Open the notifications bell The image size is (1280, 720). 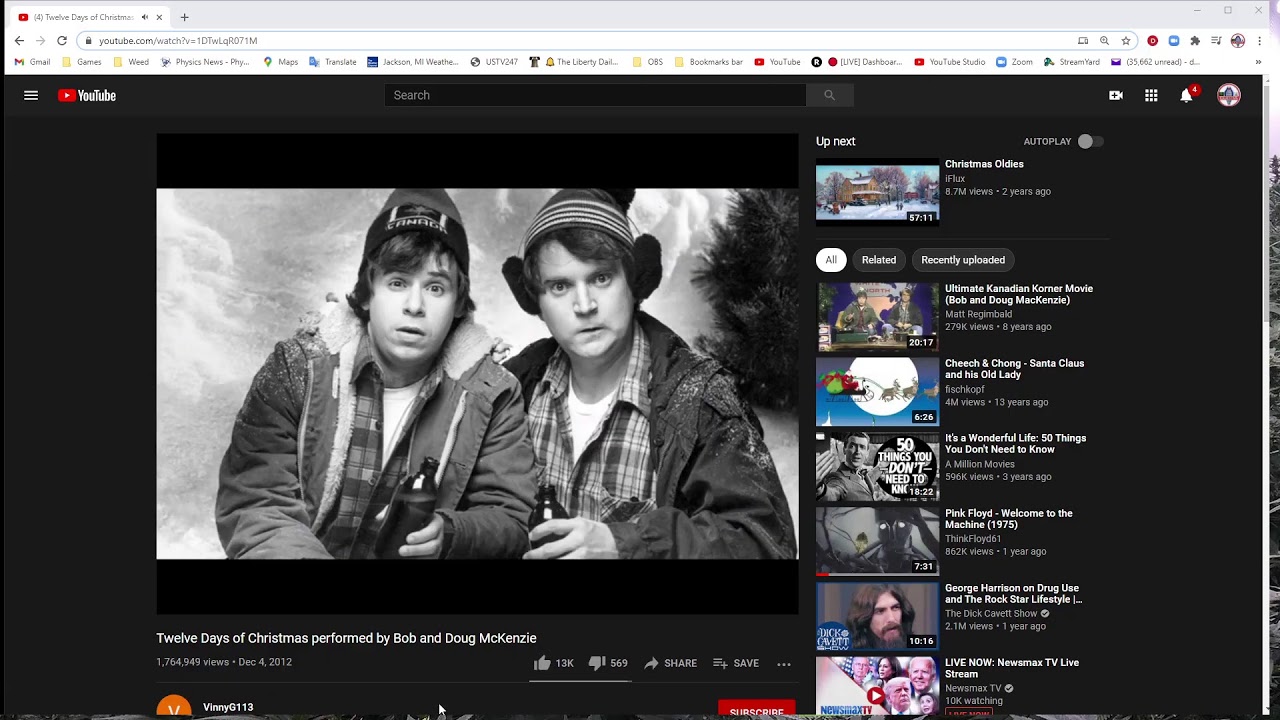tap(1187, 95)
